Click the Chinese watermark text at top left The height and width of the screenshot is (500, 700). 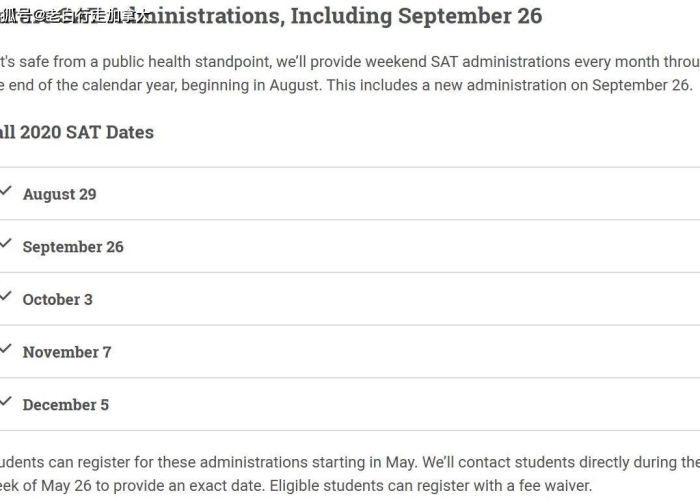pyautogui.click(x=74, y=16)
